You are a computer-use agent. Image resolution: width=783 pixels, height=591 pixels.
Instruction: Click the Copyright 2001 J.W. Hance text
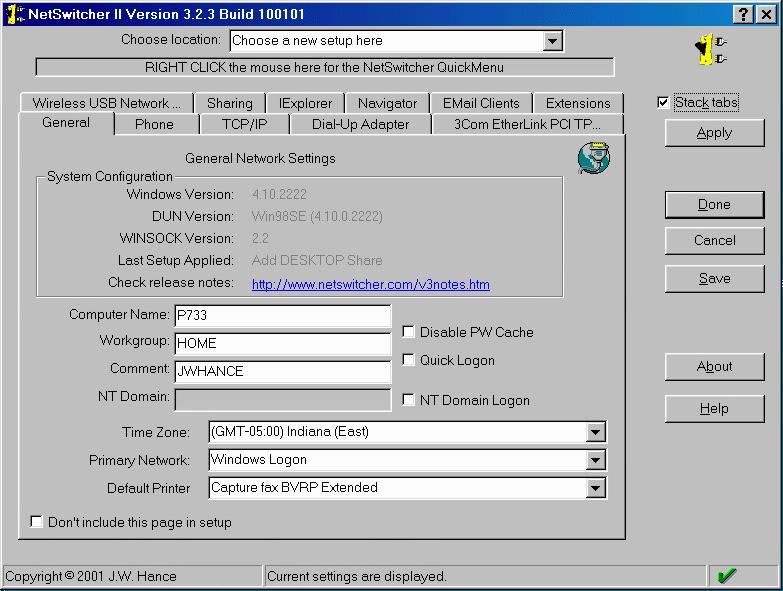(x=91, y=577)
